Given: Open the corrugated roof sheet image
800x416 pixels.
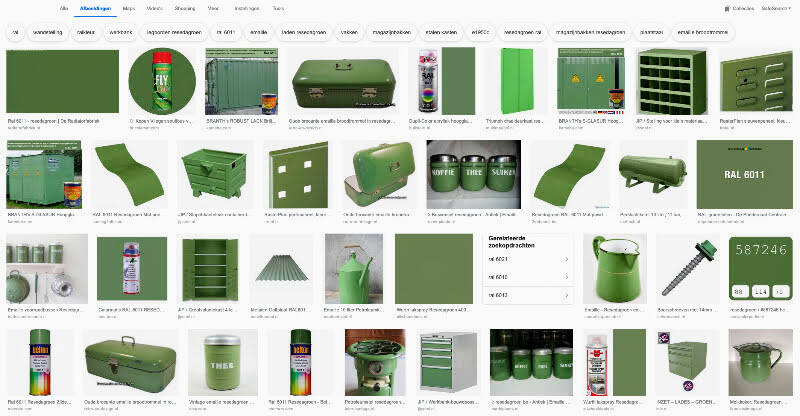Looking at the screenshot, I should (x=283, y=269).
